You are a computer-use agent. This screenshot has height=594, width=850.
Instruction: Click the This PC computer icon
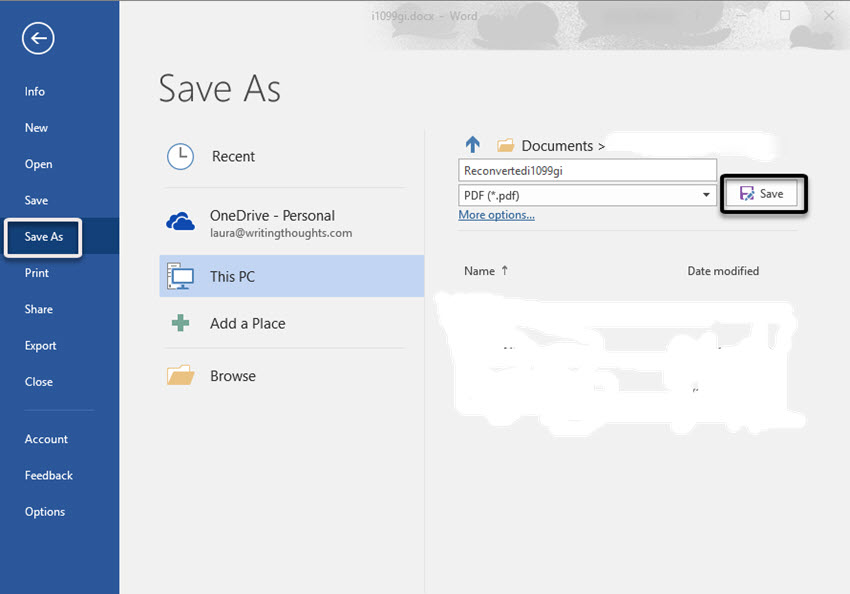180,276
